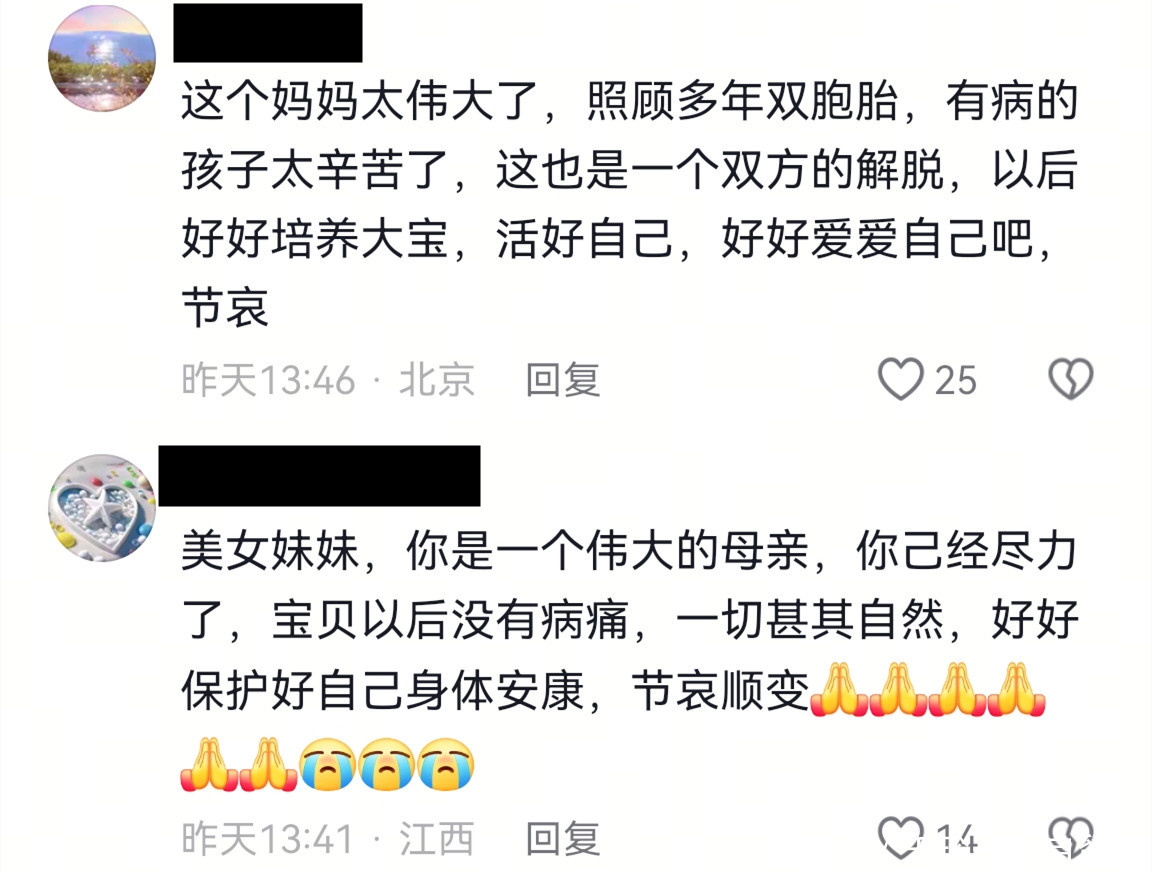Open the first commenter's redacted username
The height and width of the screenshot is (872, 1152).
pyautogui.click(x=267, y=32)
